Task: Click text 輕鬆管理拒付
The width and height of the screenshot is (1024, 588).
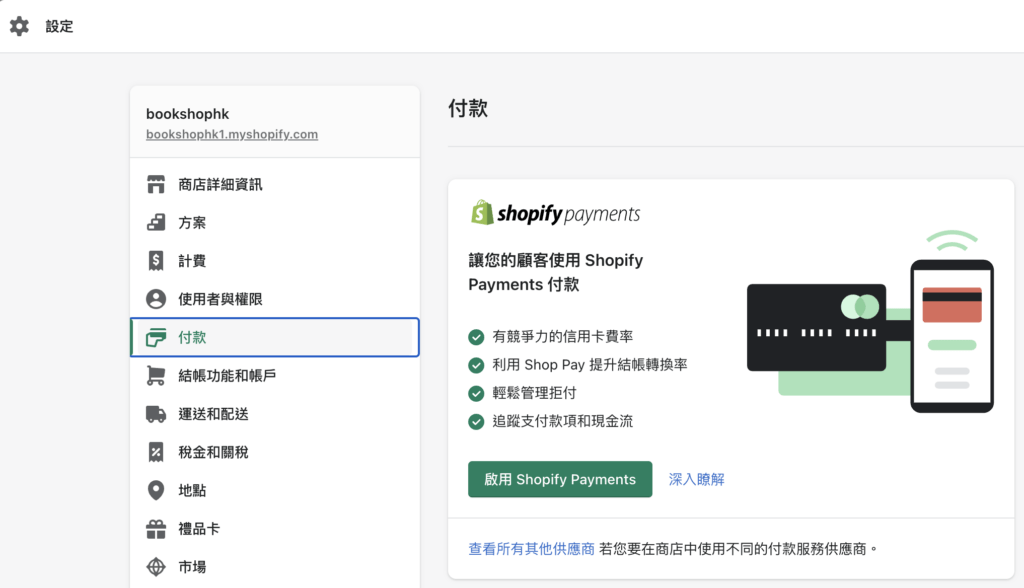Action: click(x=534, y=393)
